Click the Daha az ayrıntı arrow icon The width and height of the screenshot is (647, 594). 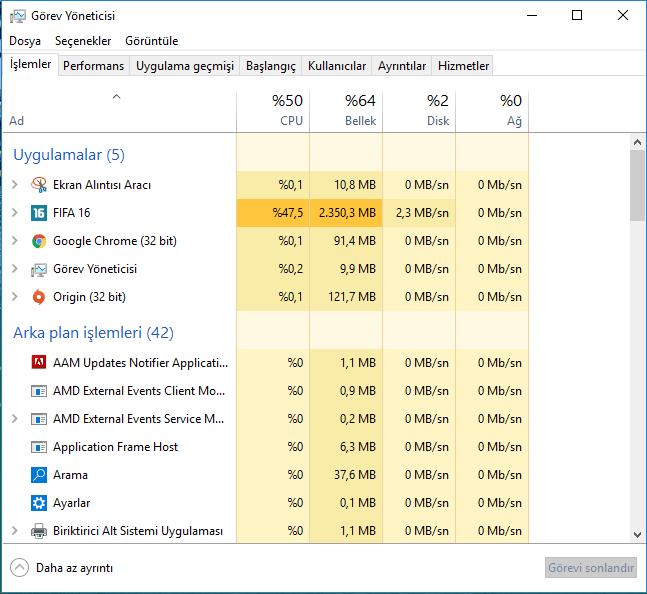coord(19,568)
